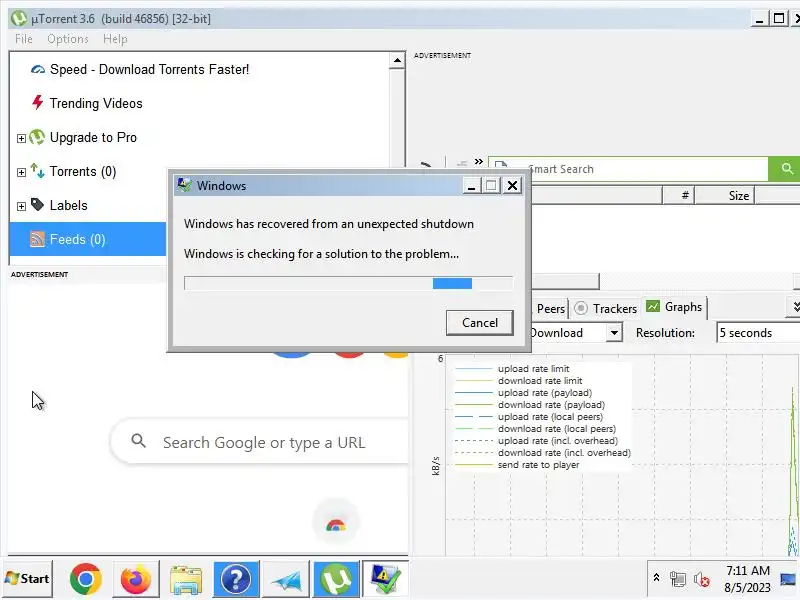Click the Chrome logo shortcut in ad area
The image size is (800, 600).
click(336, 523)
